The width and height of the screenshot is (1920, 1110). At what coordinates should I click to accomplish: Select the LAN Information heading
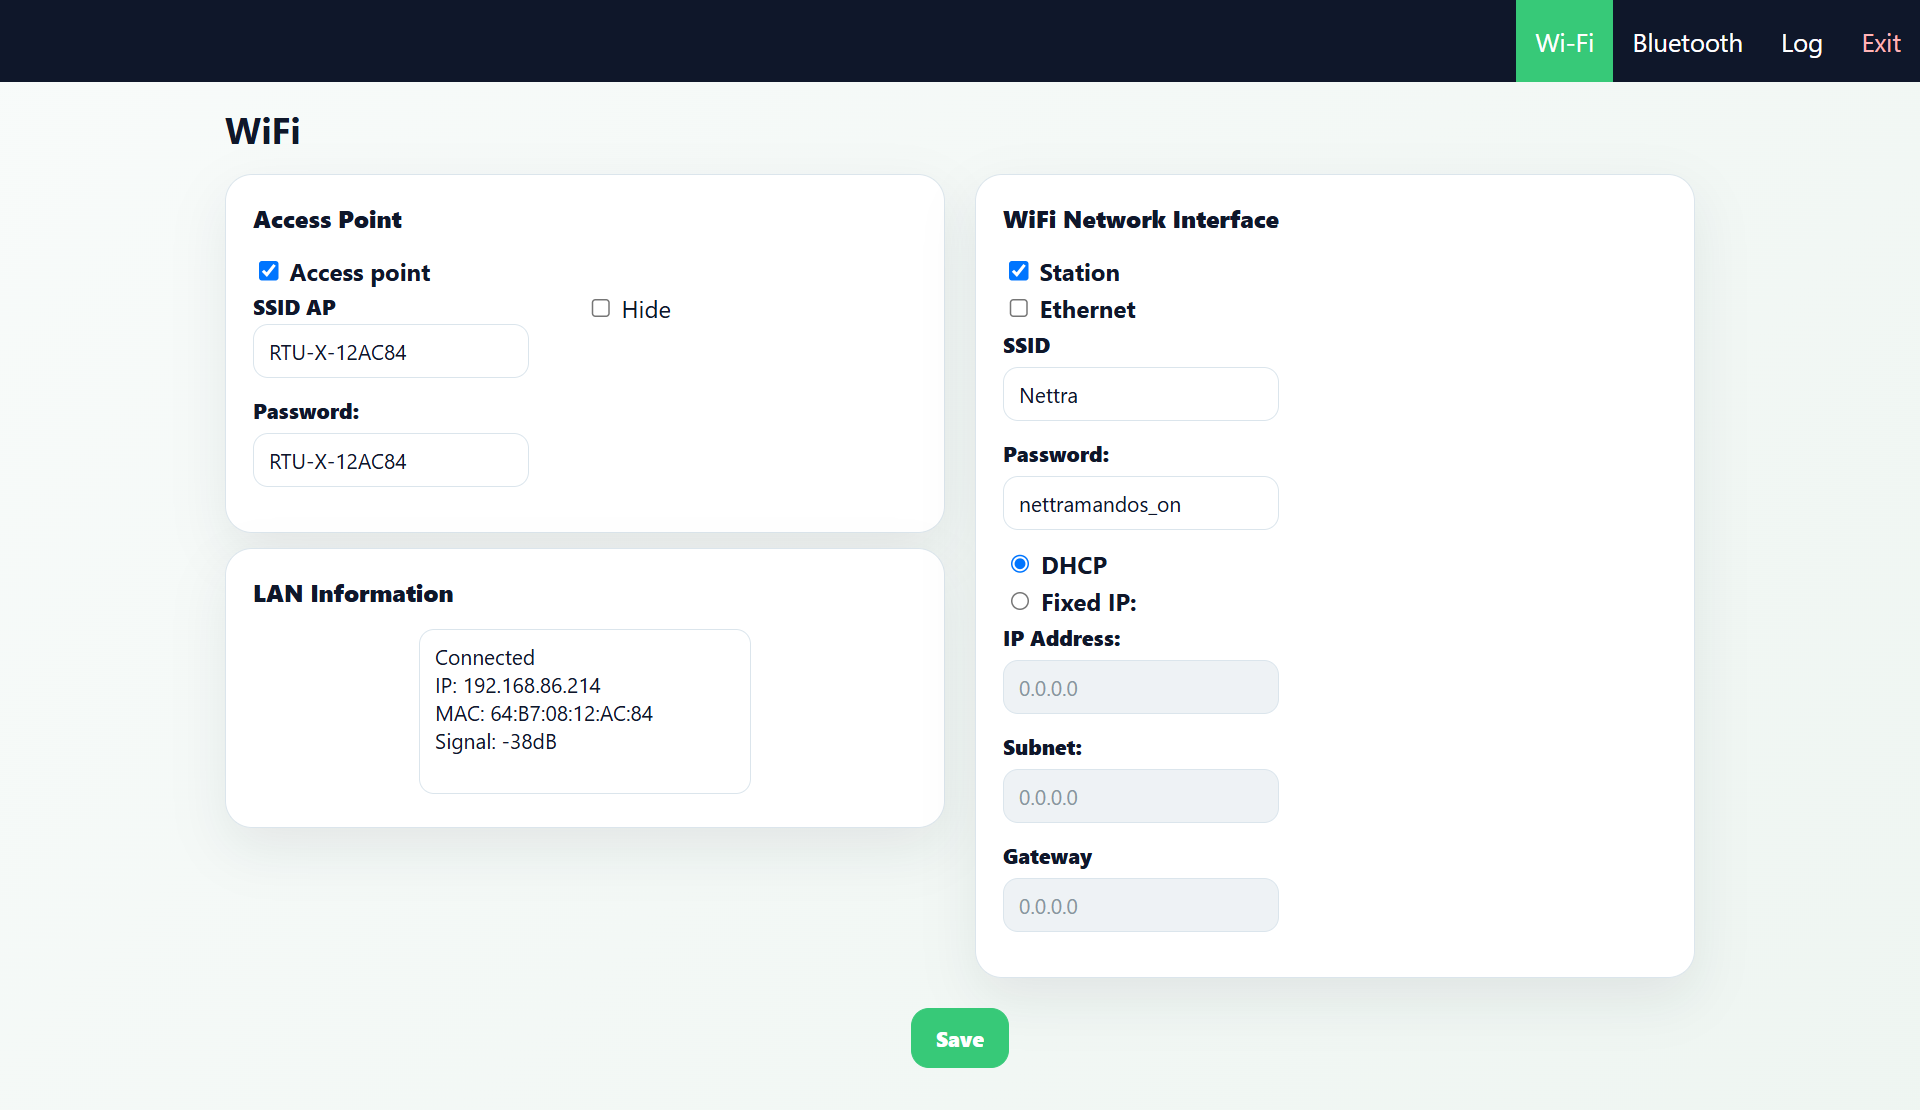(x=353, y=594)
